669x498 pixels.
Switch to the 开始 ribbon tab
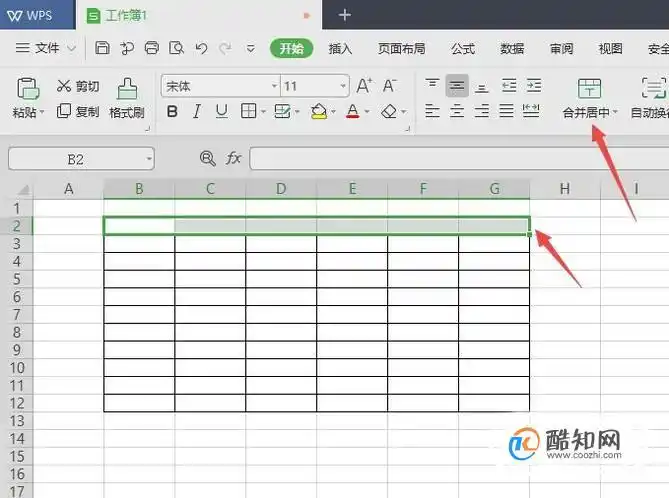pos(291,48)
